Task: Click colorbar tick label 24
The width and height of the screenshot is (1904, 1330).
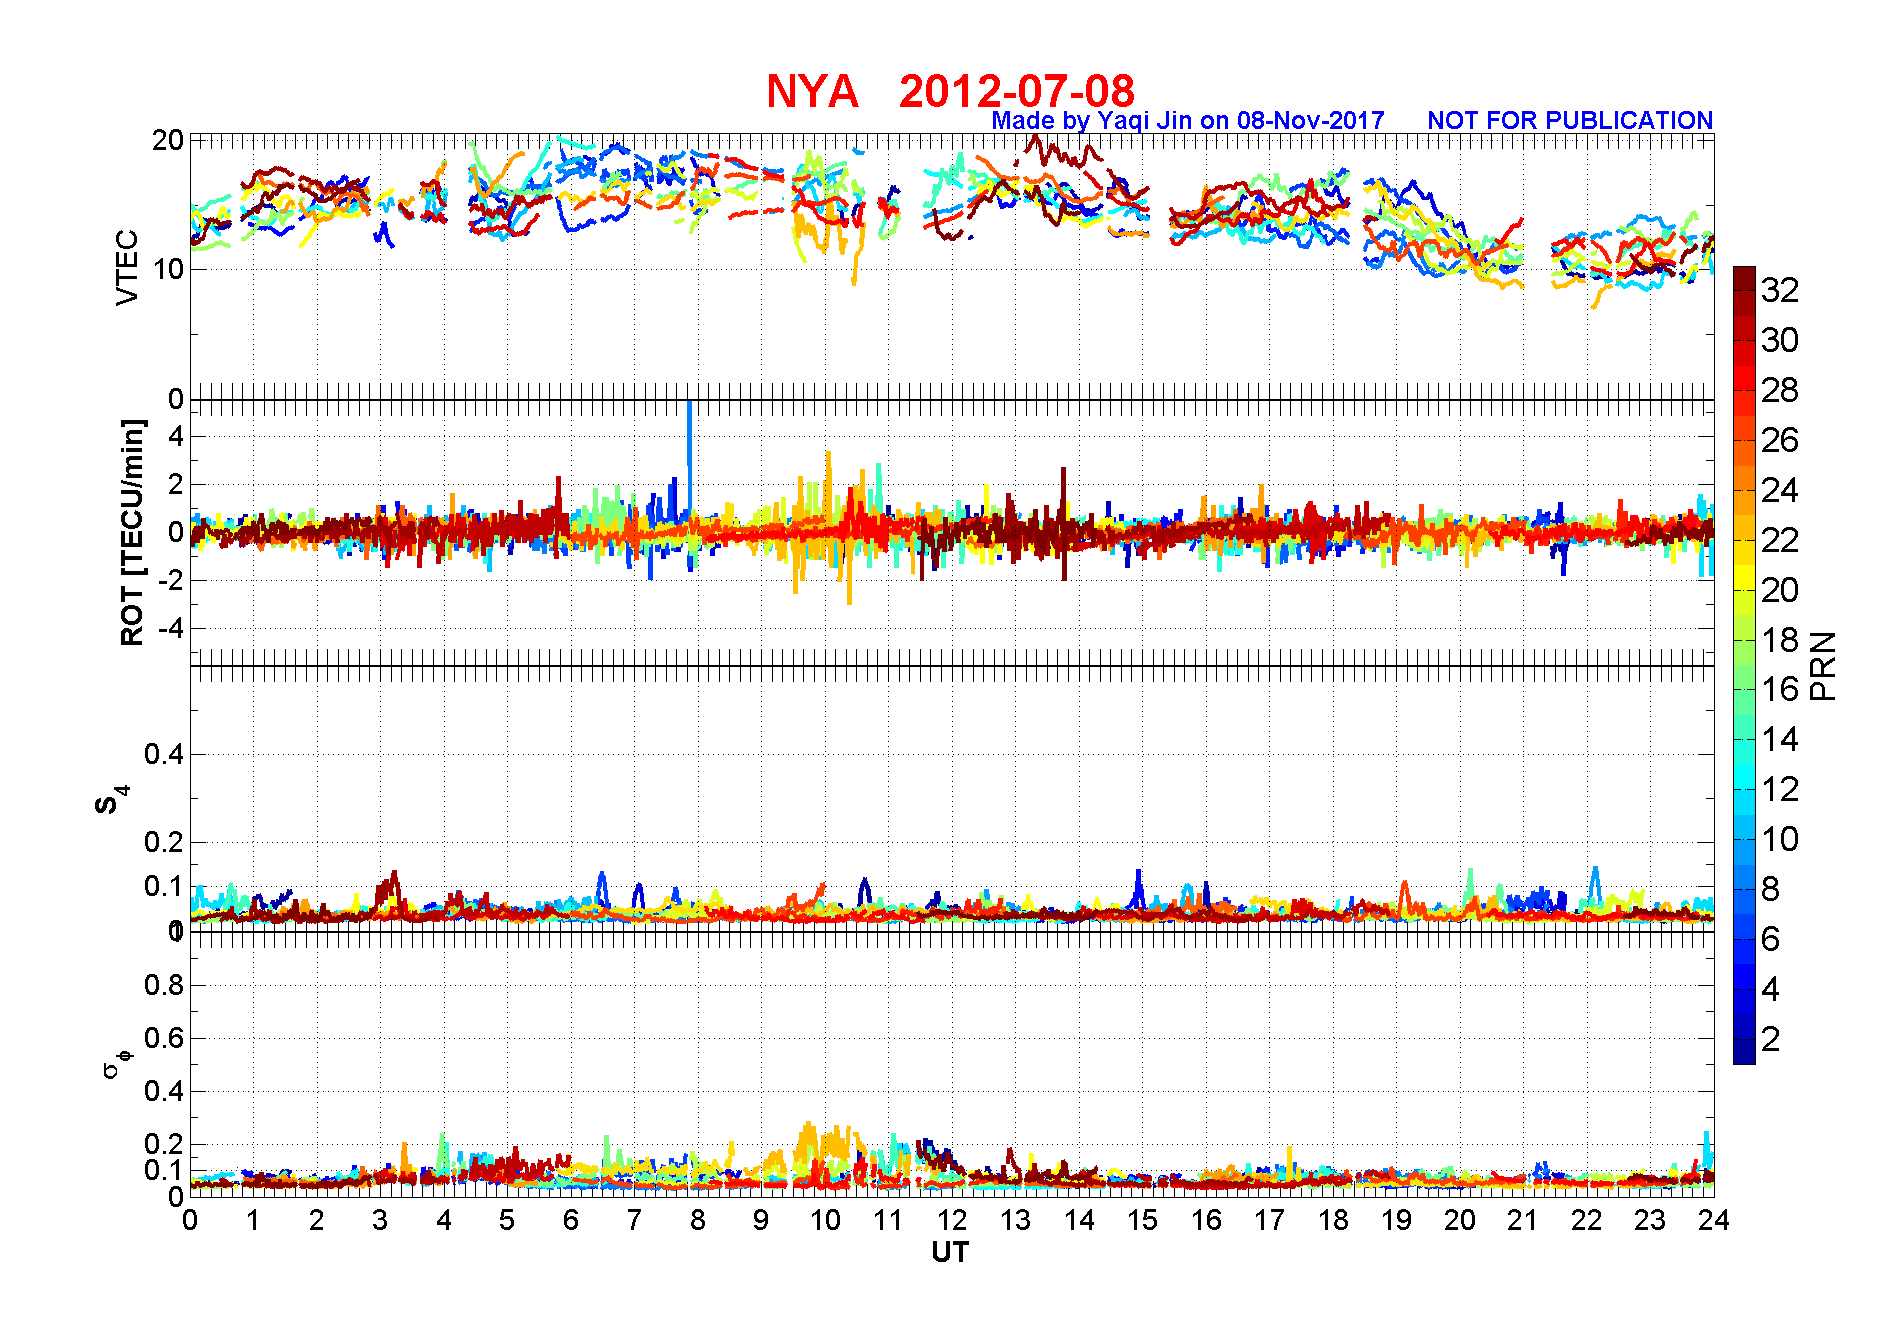Action: (1780, 490)
